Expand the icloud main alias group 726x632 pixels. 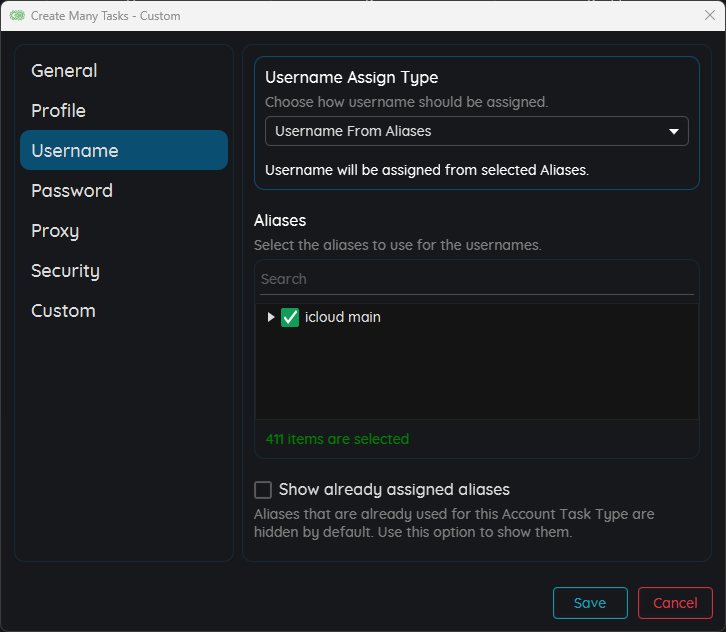coord(270,317)
